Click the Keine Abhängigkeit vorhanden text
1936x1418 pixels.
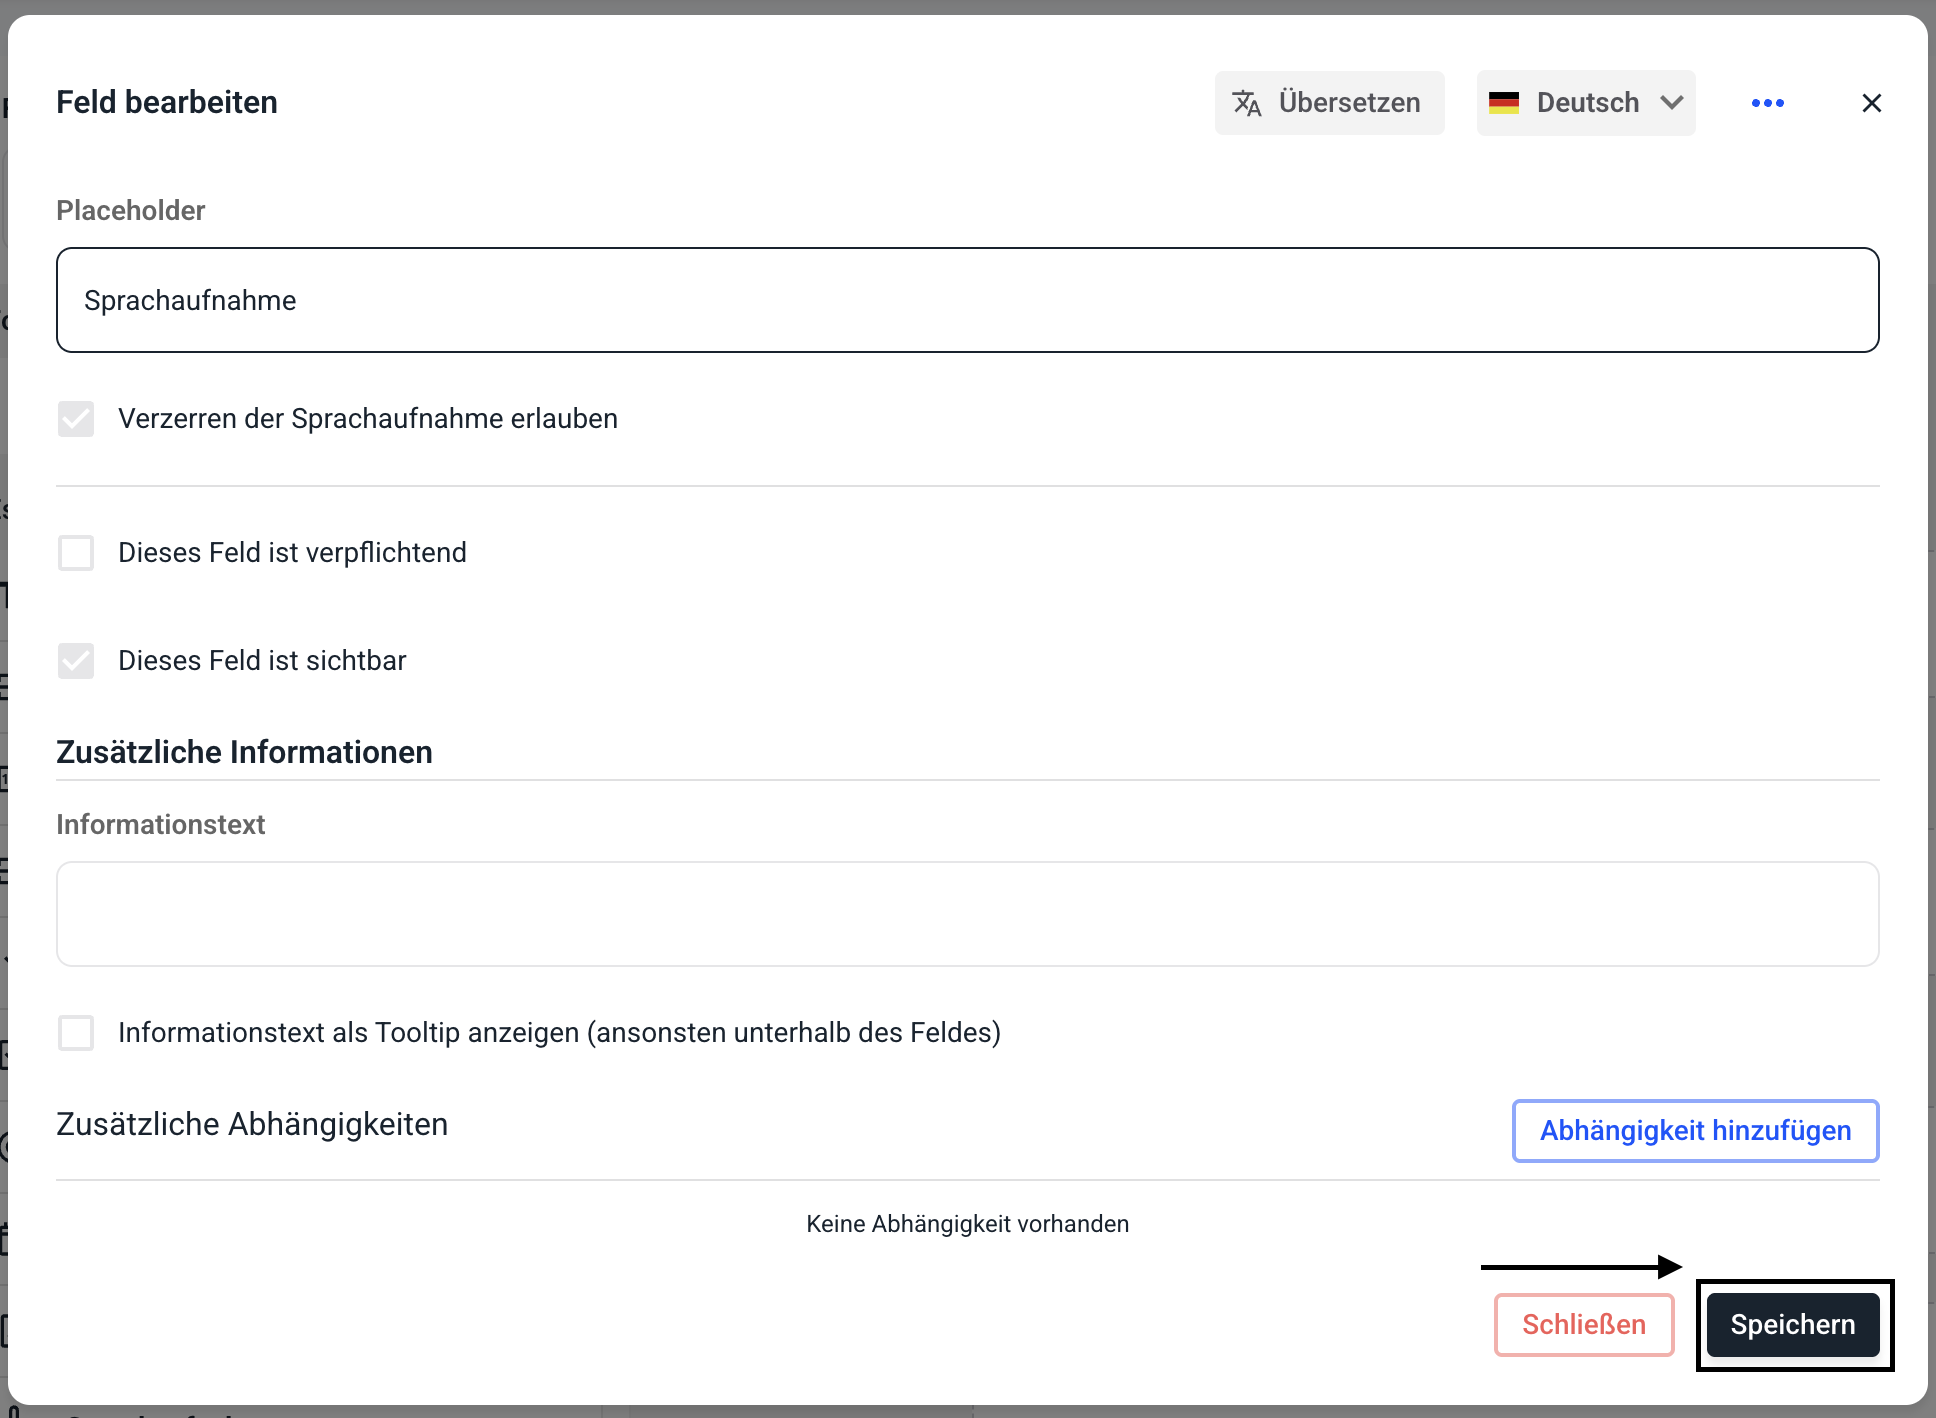pyautogui.click(x=967, y=1224)
